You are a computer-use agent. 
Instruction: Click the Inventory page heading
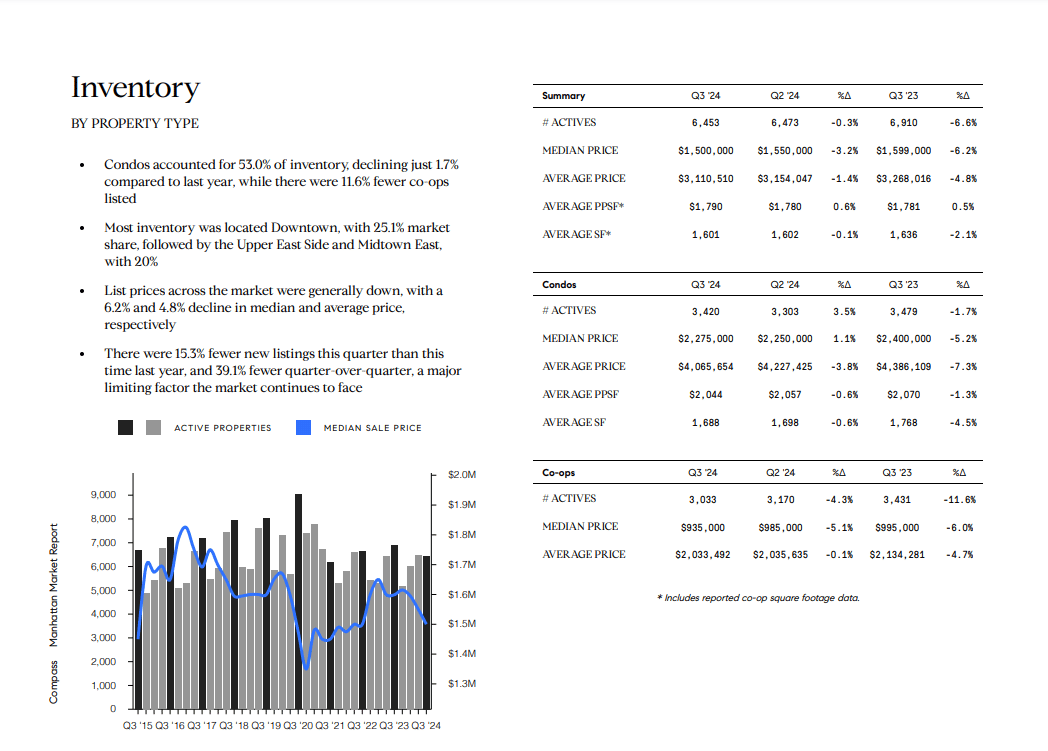tap(136, 88)
